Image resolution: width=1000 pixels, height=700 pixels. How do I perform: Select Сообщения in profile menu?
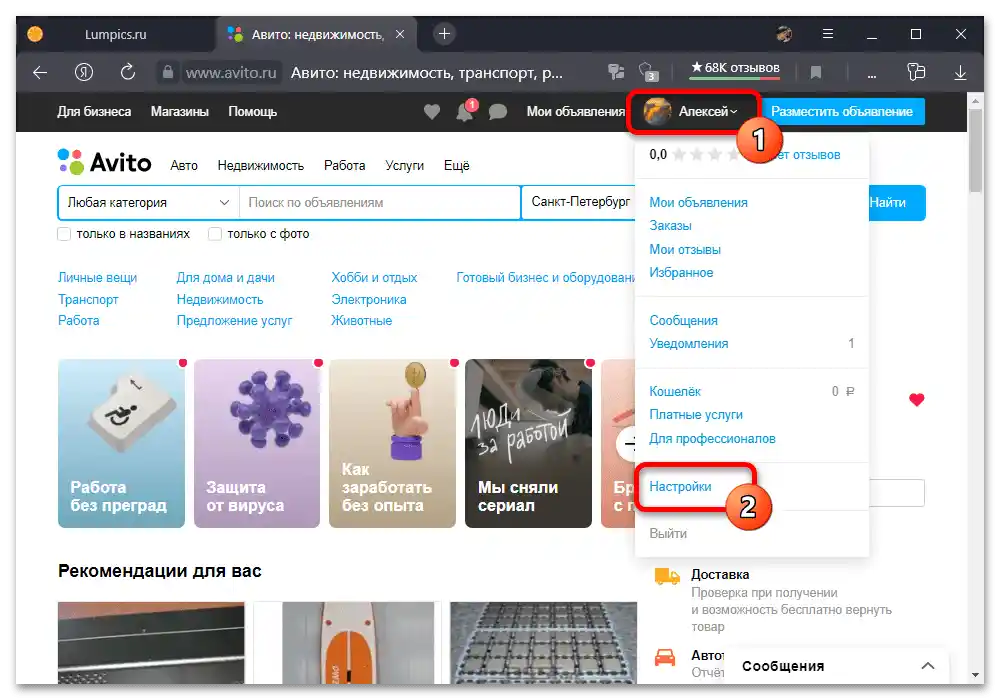pyautogui.click(x=683, y=321)
